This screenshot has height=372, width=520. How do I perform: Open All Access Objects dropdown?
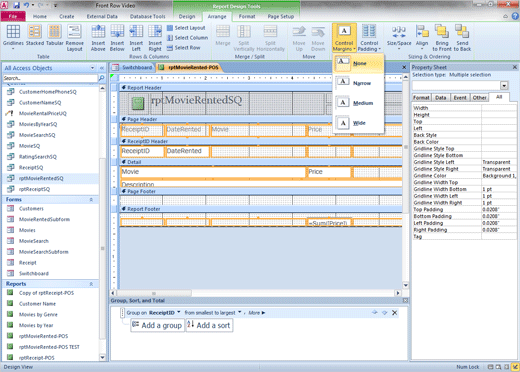tap(93, 68)
